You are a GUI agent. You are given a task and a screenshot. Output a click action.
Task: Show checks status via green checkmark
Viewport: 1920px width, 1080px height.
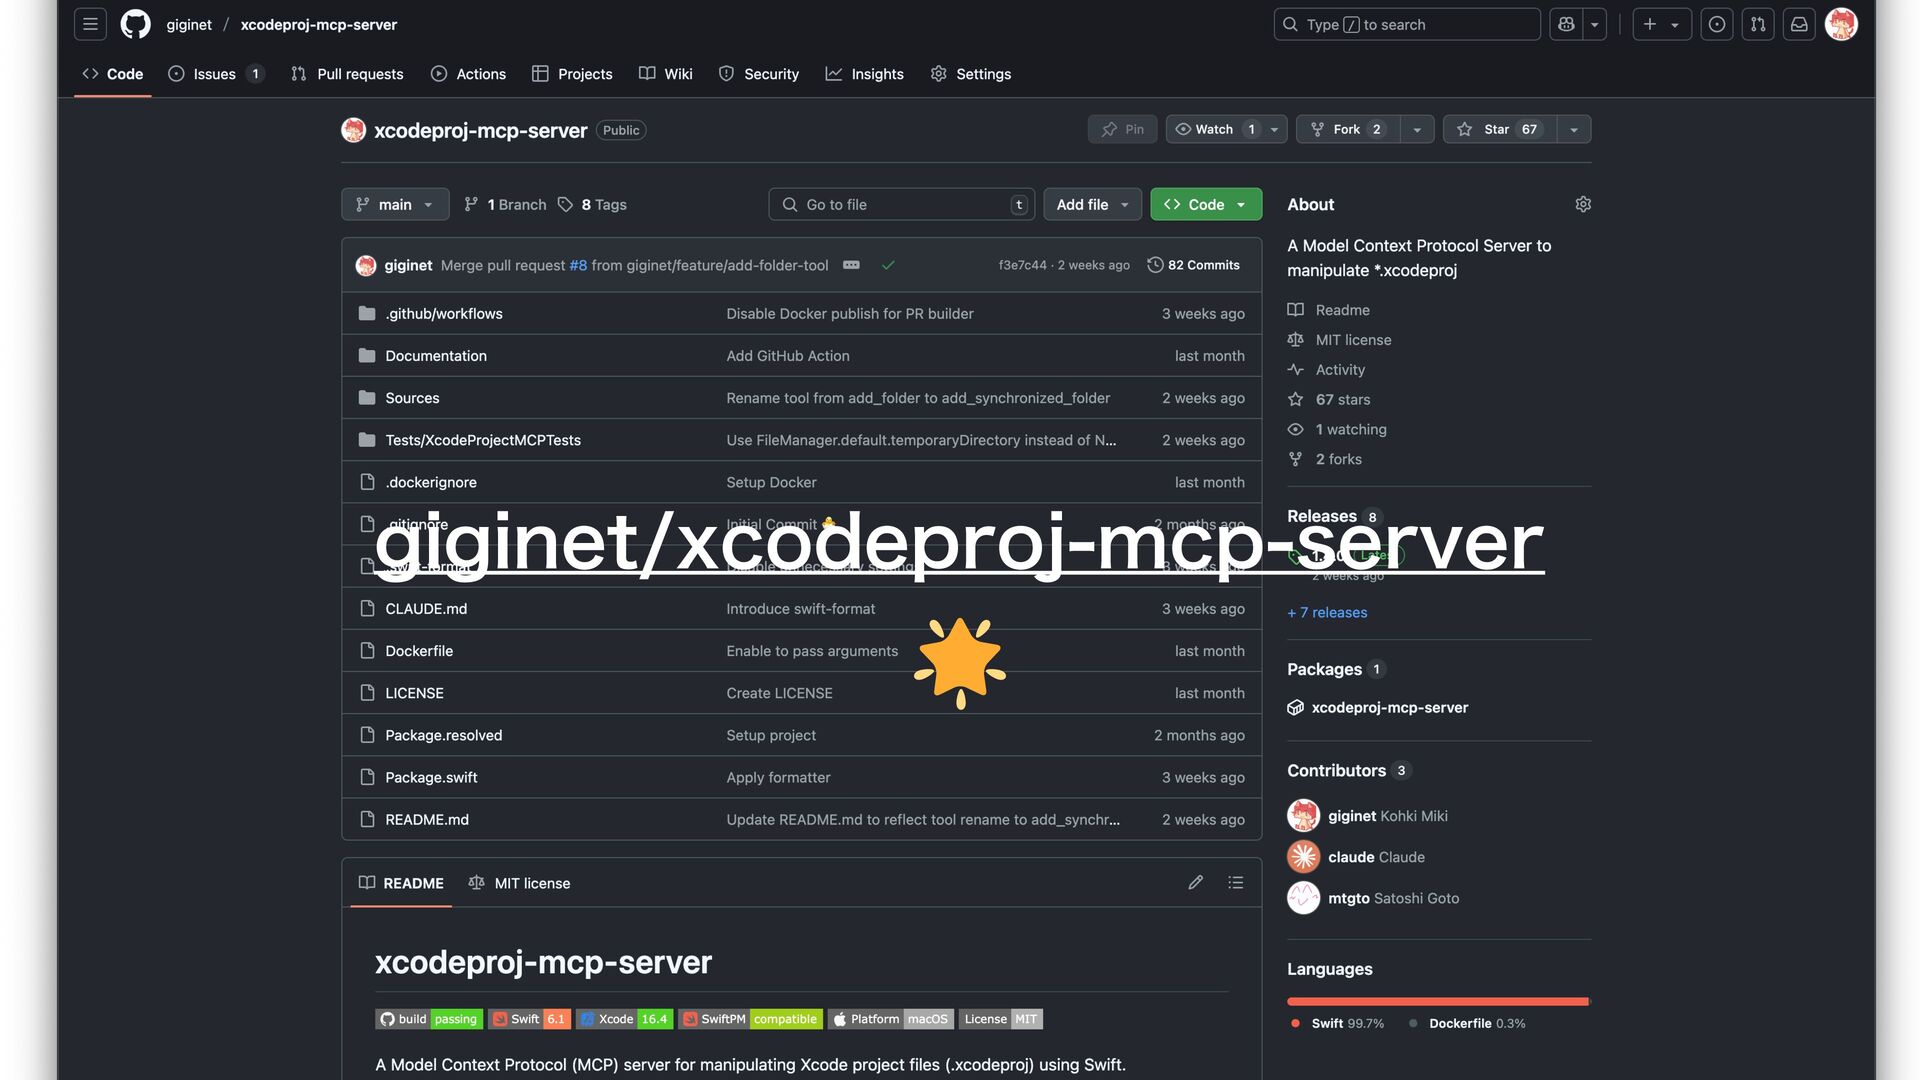tap(888, 265)
